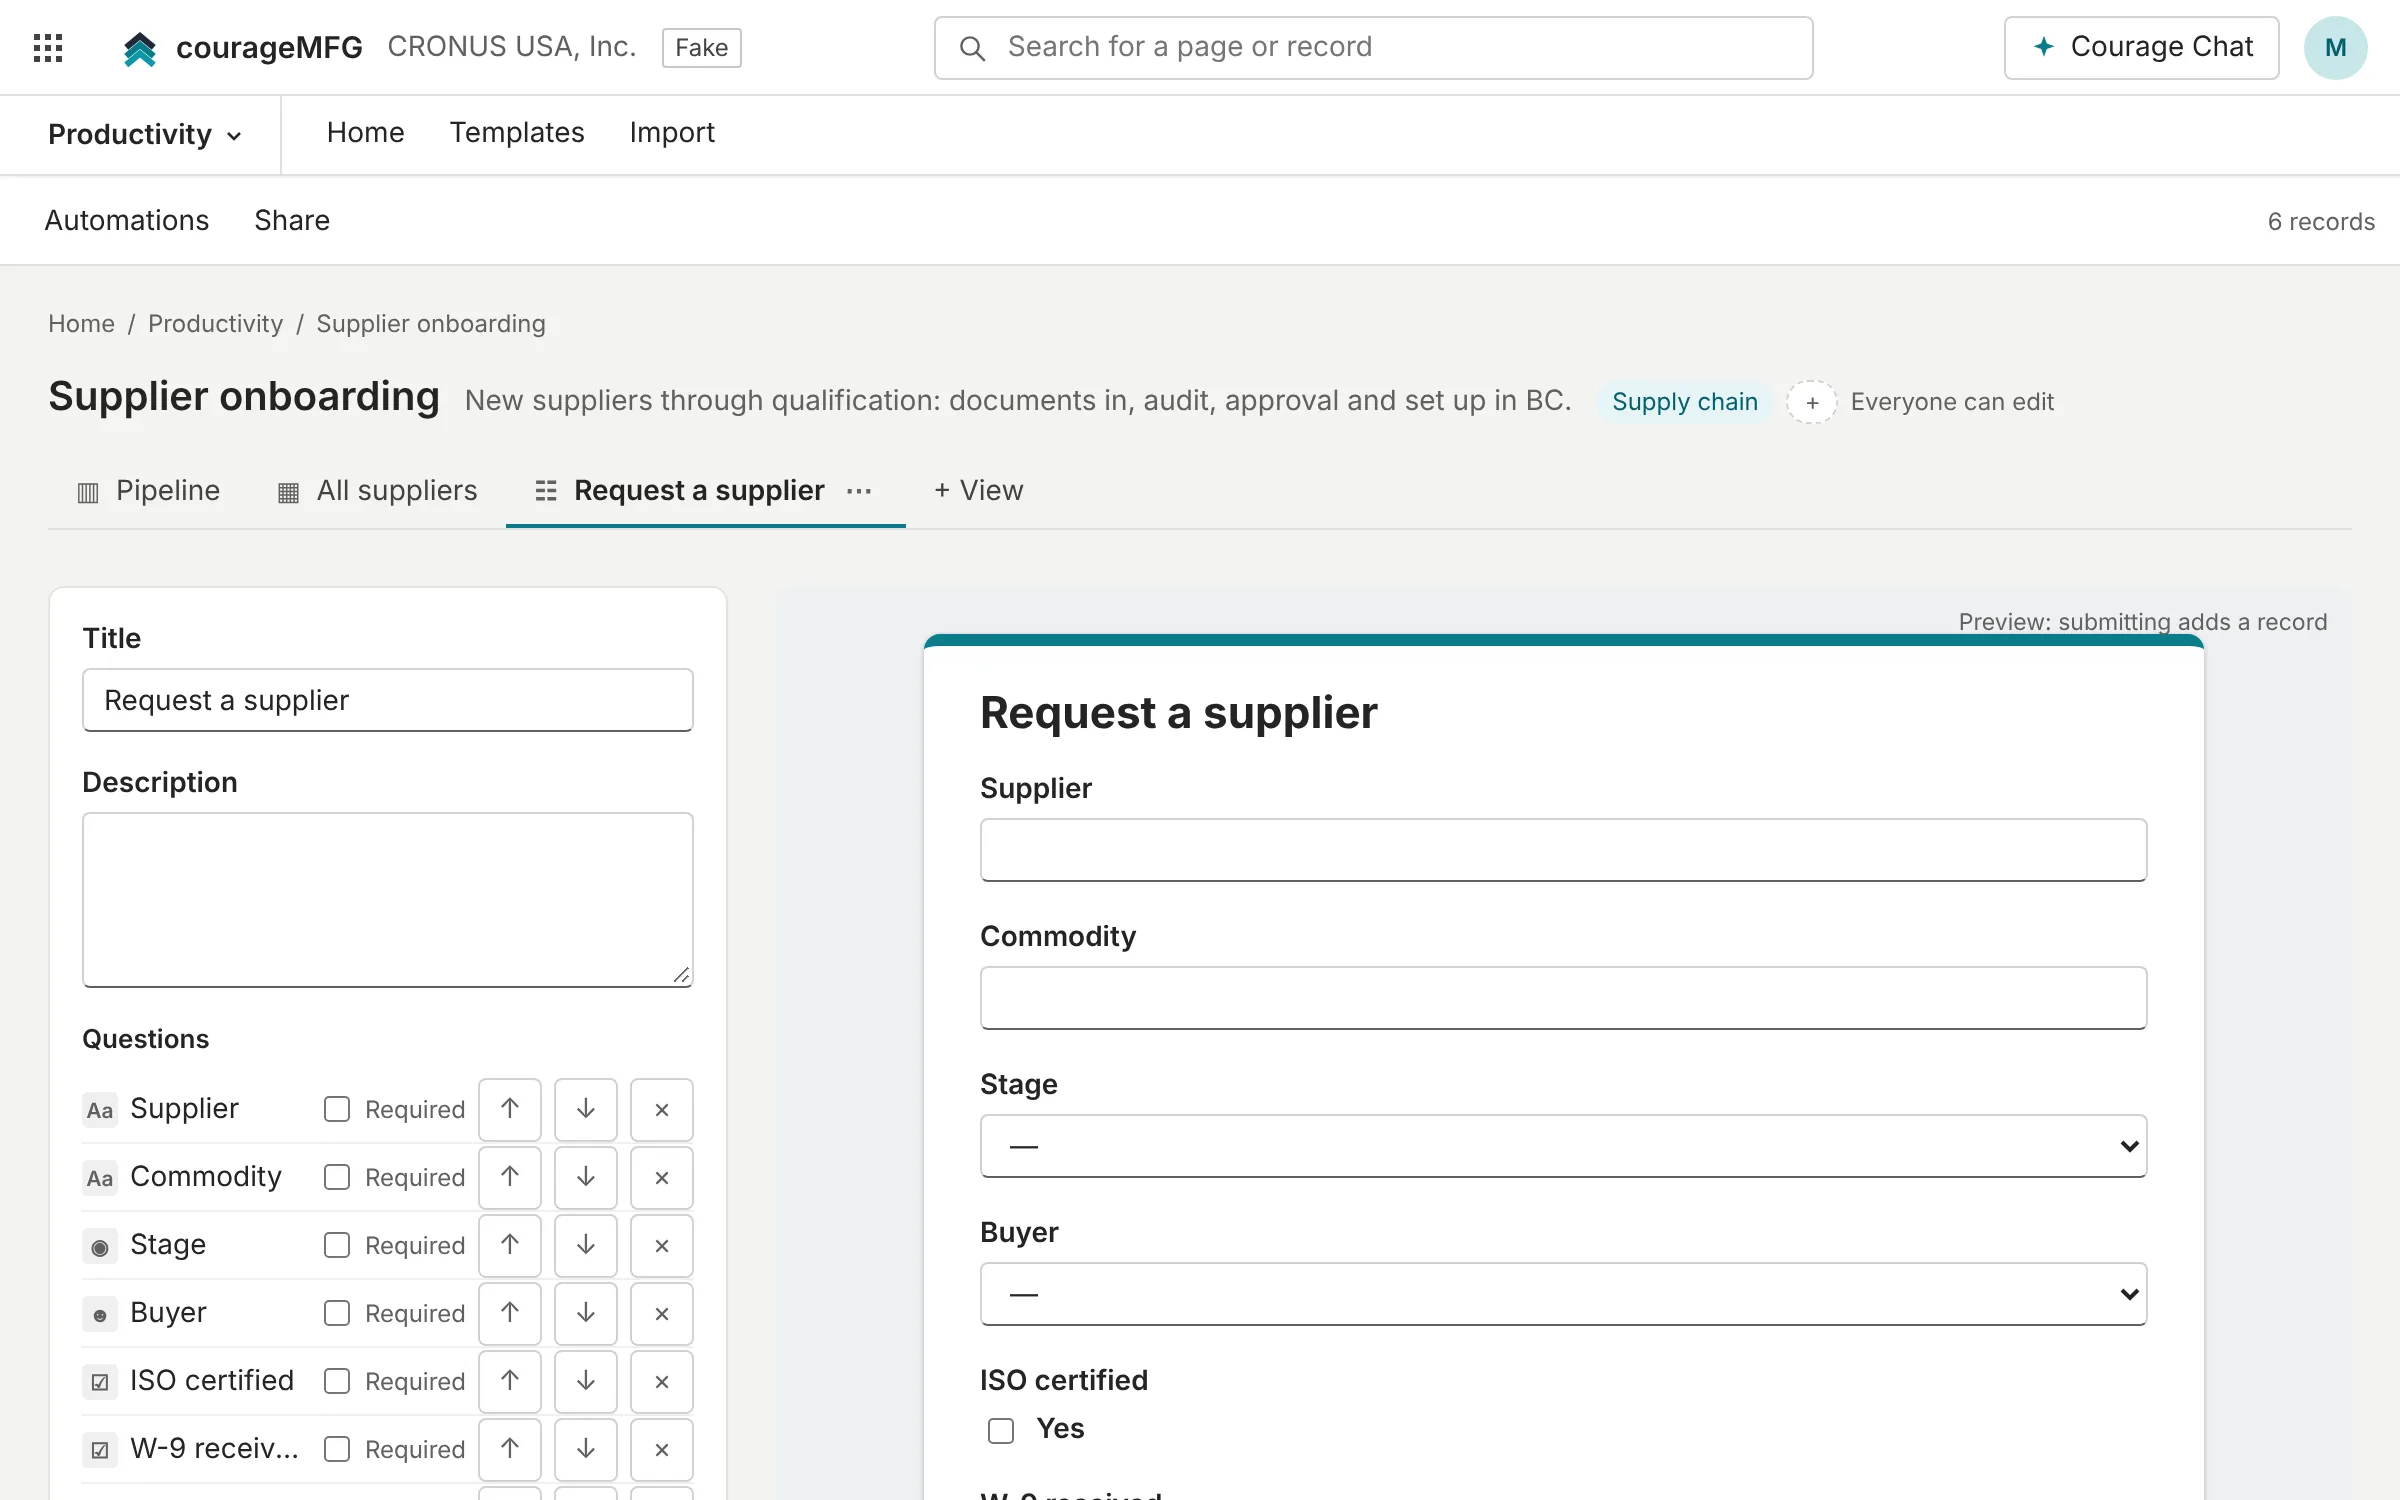Remove the Buyer question

pos(662,1313)
